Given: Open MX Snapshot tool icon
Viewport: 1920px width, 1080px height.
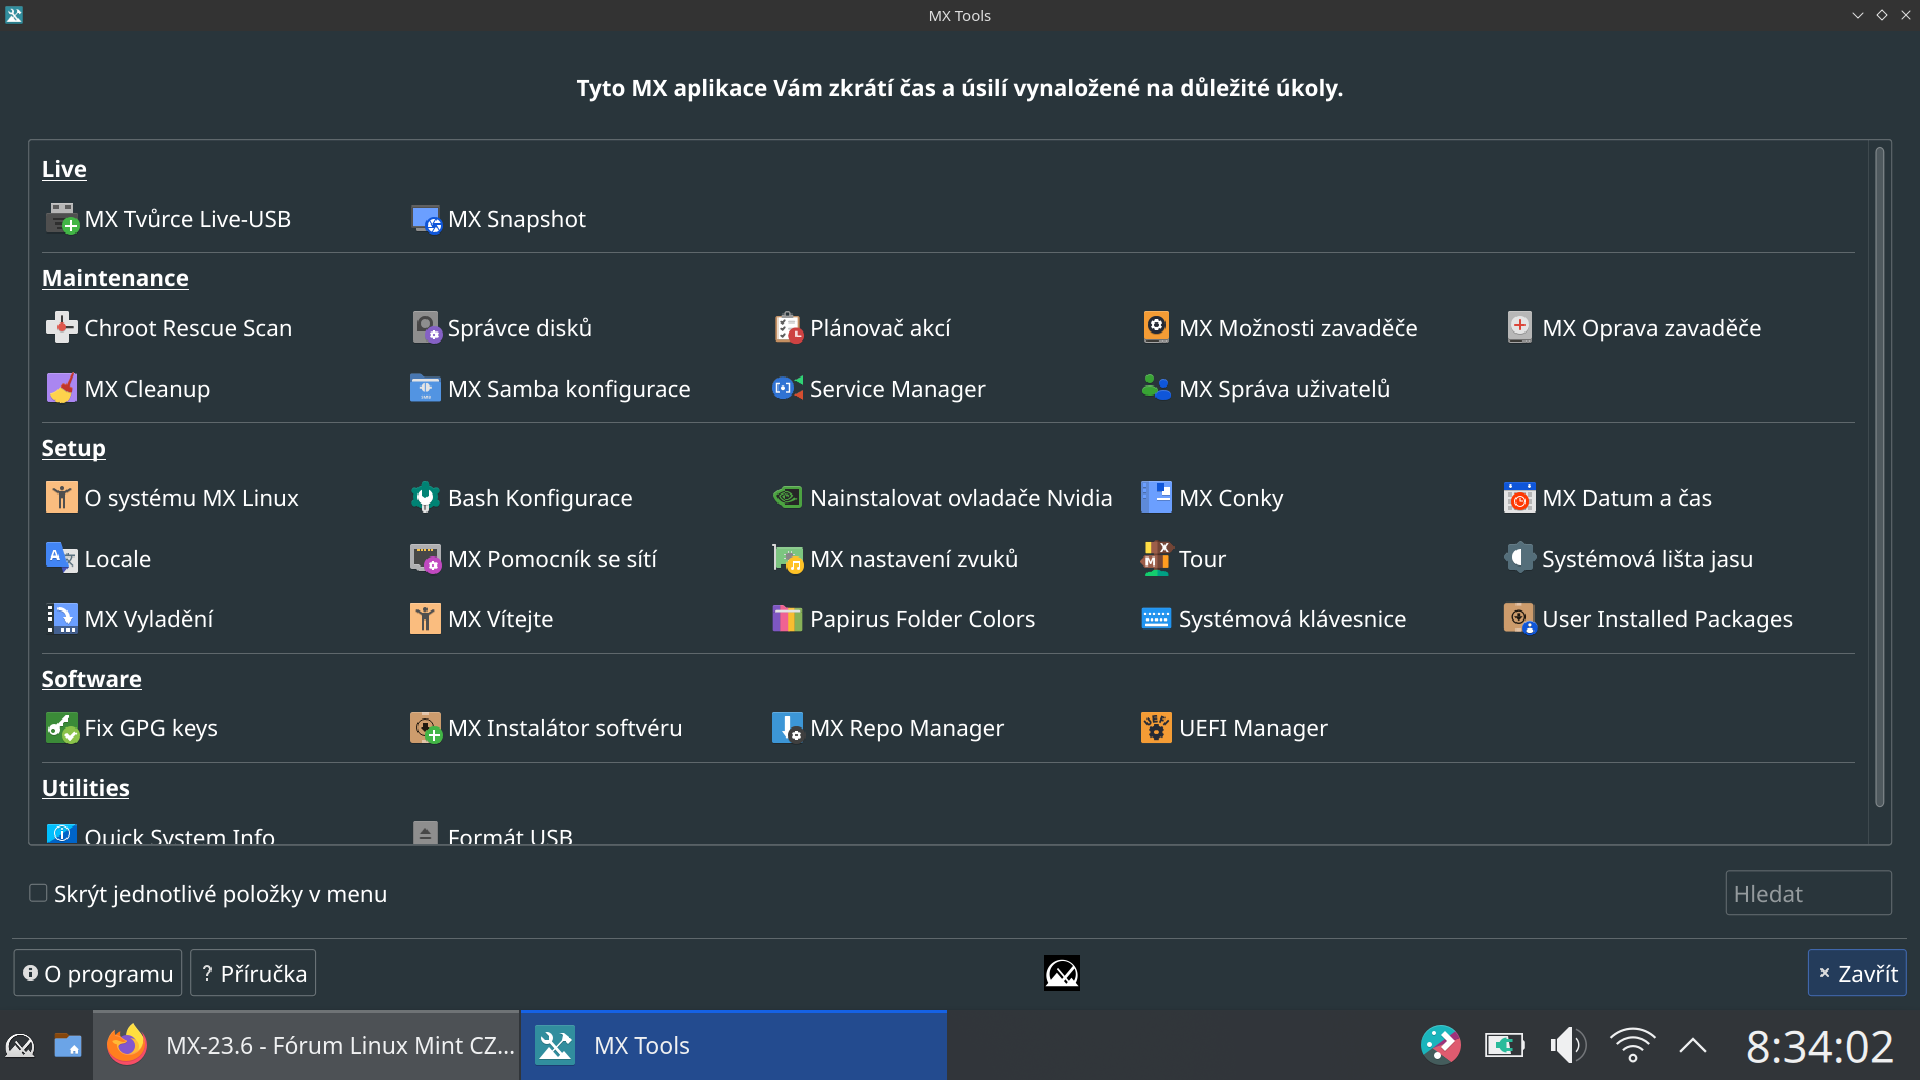Looking at the screenshot, I should 426,219.
